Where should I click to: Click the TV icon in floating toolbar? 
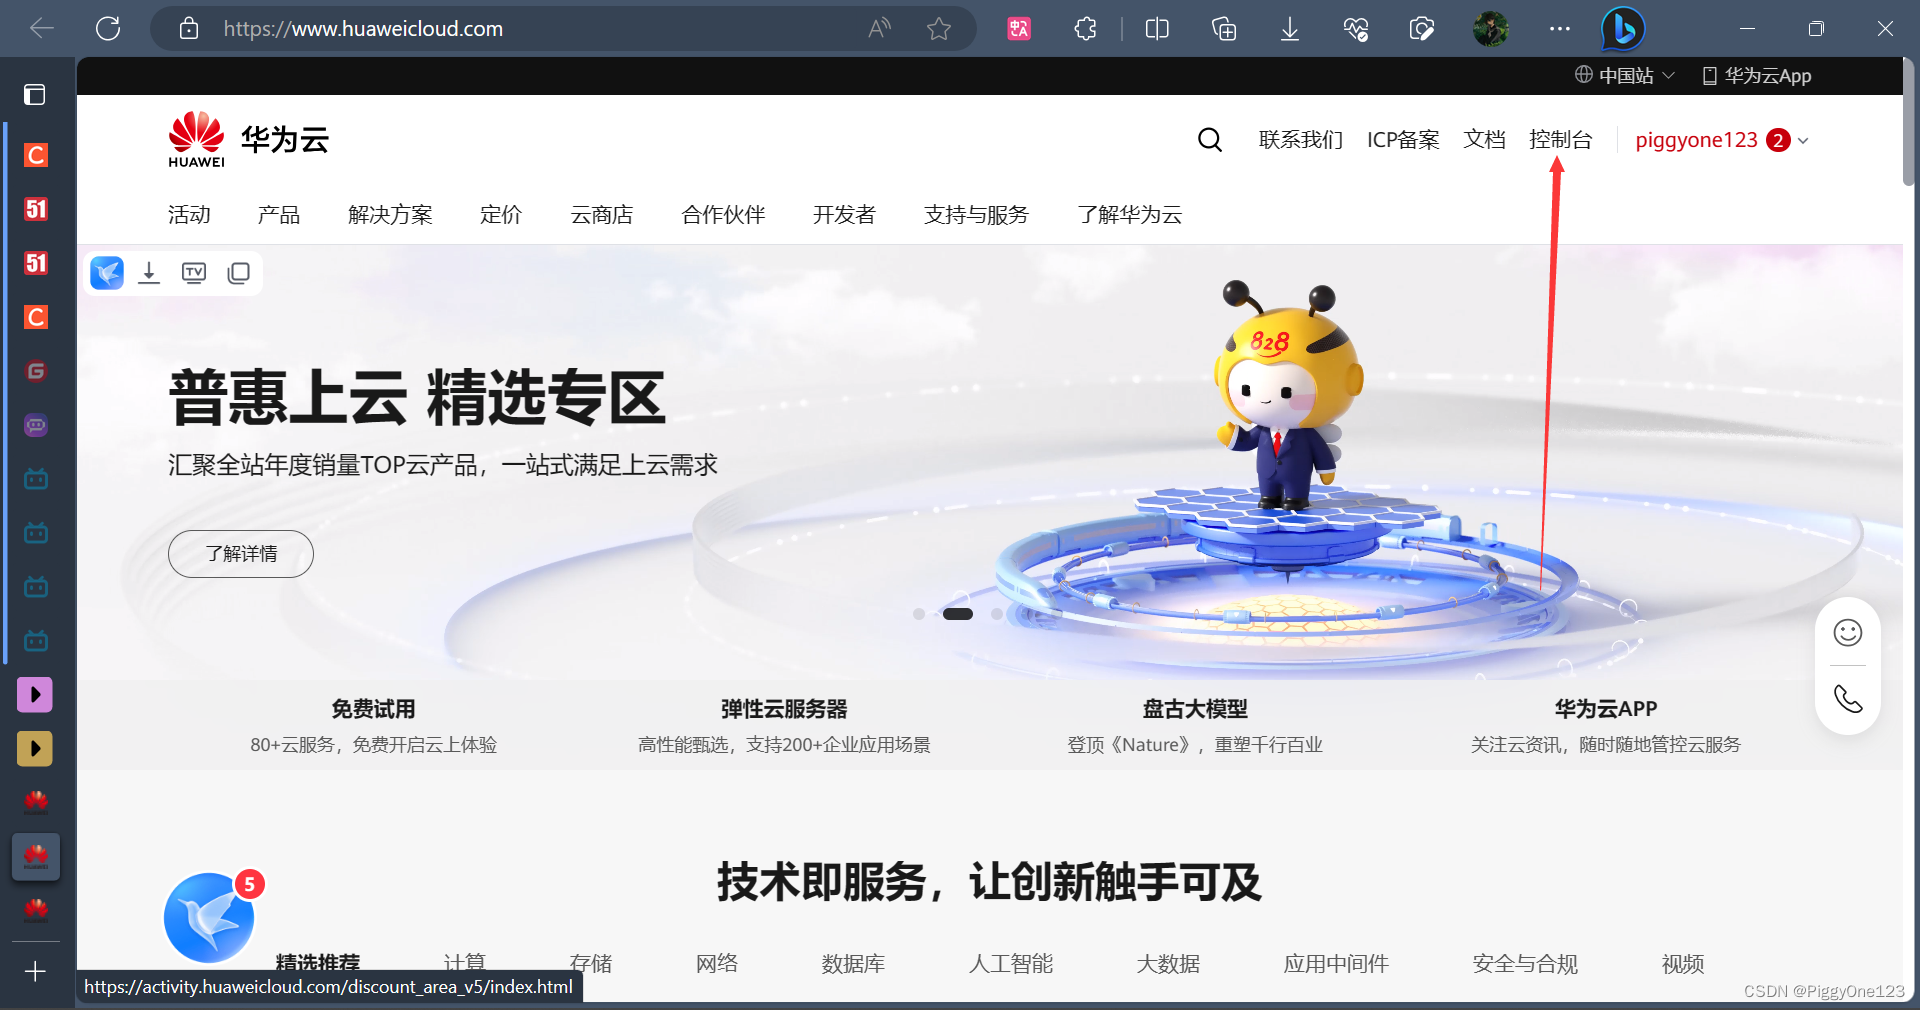[194, 273]
